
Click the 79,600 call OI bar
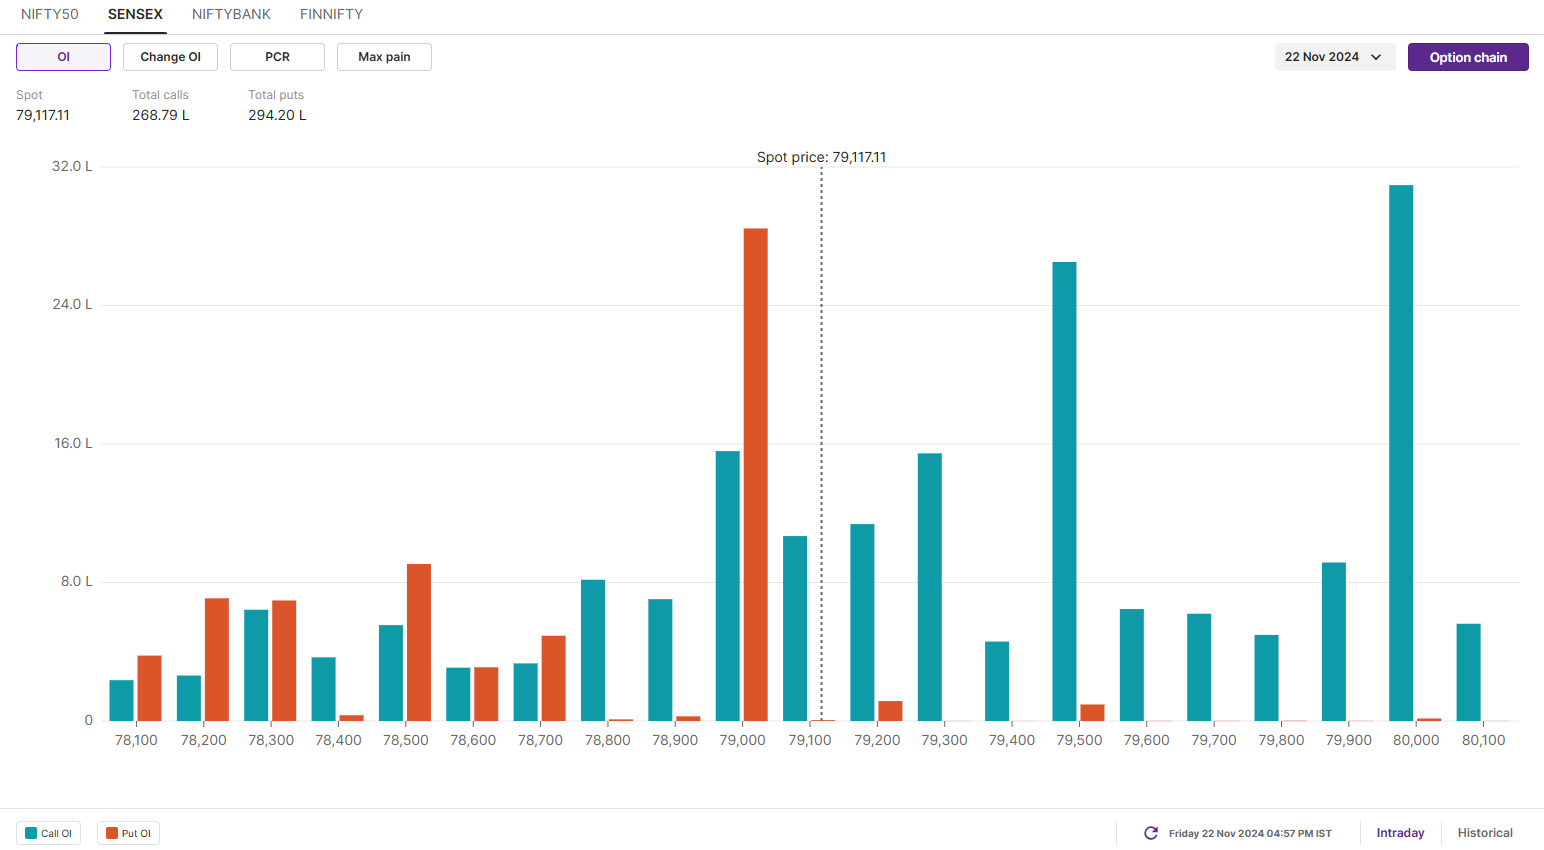pos(1132,665)
